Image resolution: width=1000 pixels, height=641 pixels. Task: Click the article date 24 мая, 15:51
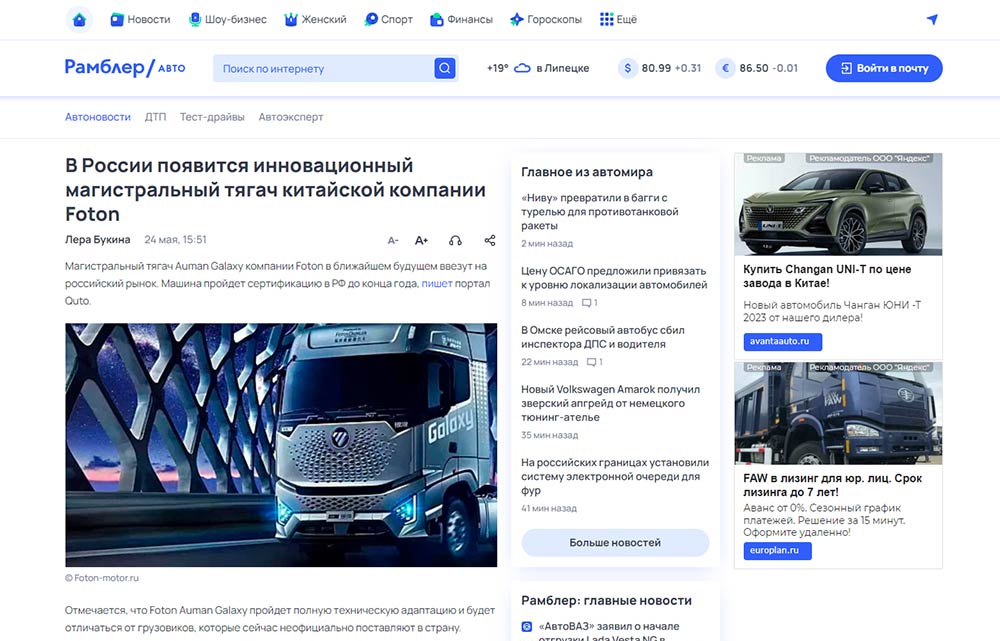point(175,240)
